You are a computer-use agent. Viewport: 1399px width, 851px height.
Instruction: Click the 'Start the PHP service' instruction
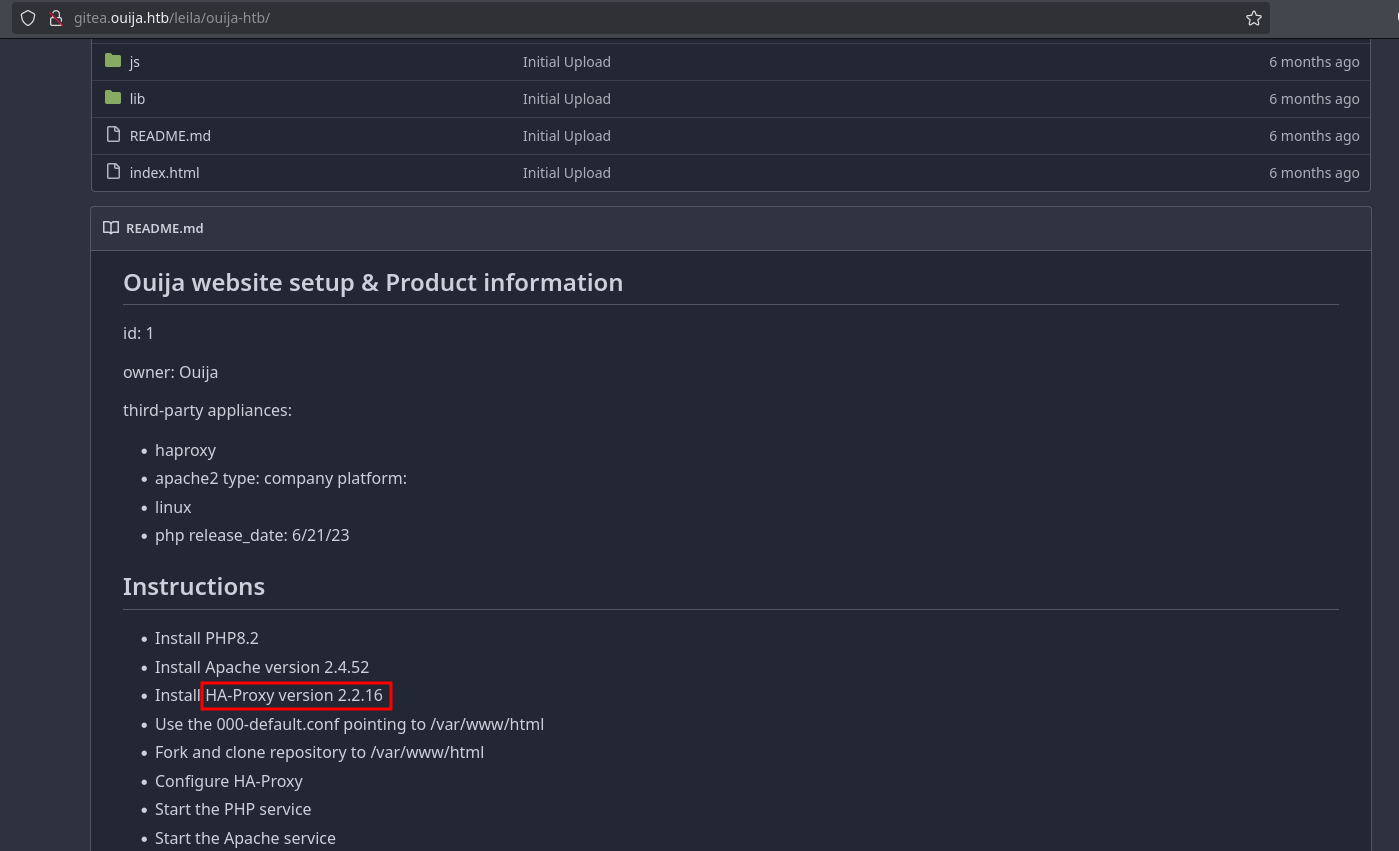coord(233,809)
